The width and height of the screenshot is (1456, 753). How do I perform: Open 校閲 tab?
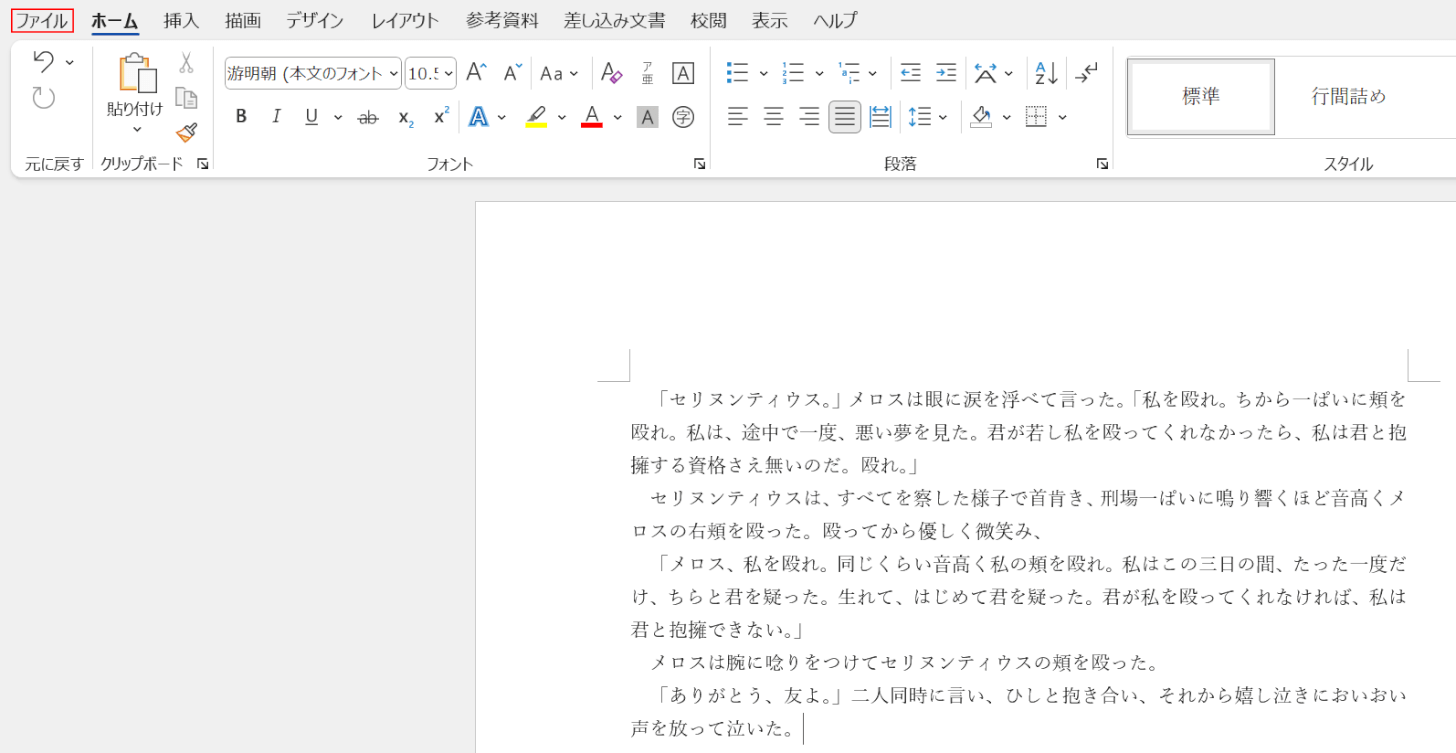point(709,20)
